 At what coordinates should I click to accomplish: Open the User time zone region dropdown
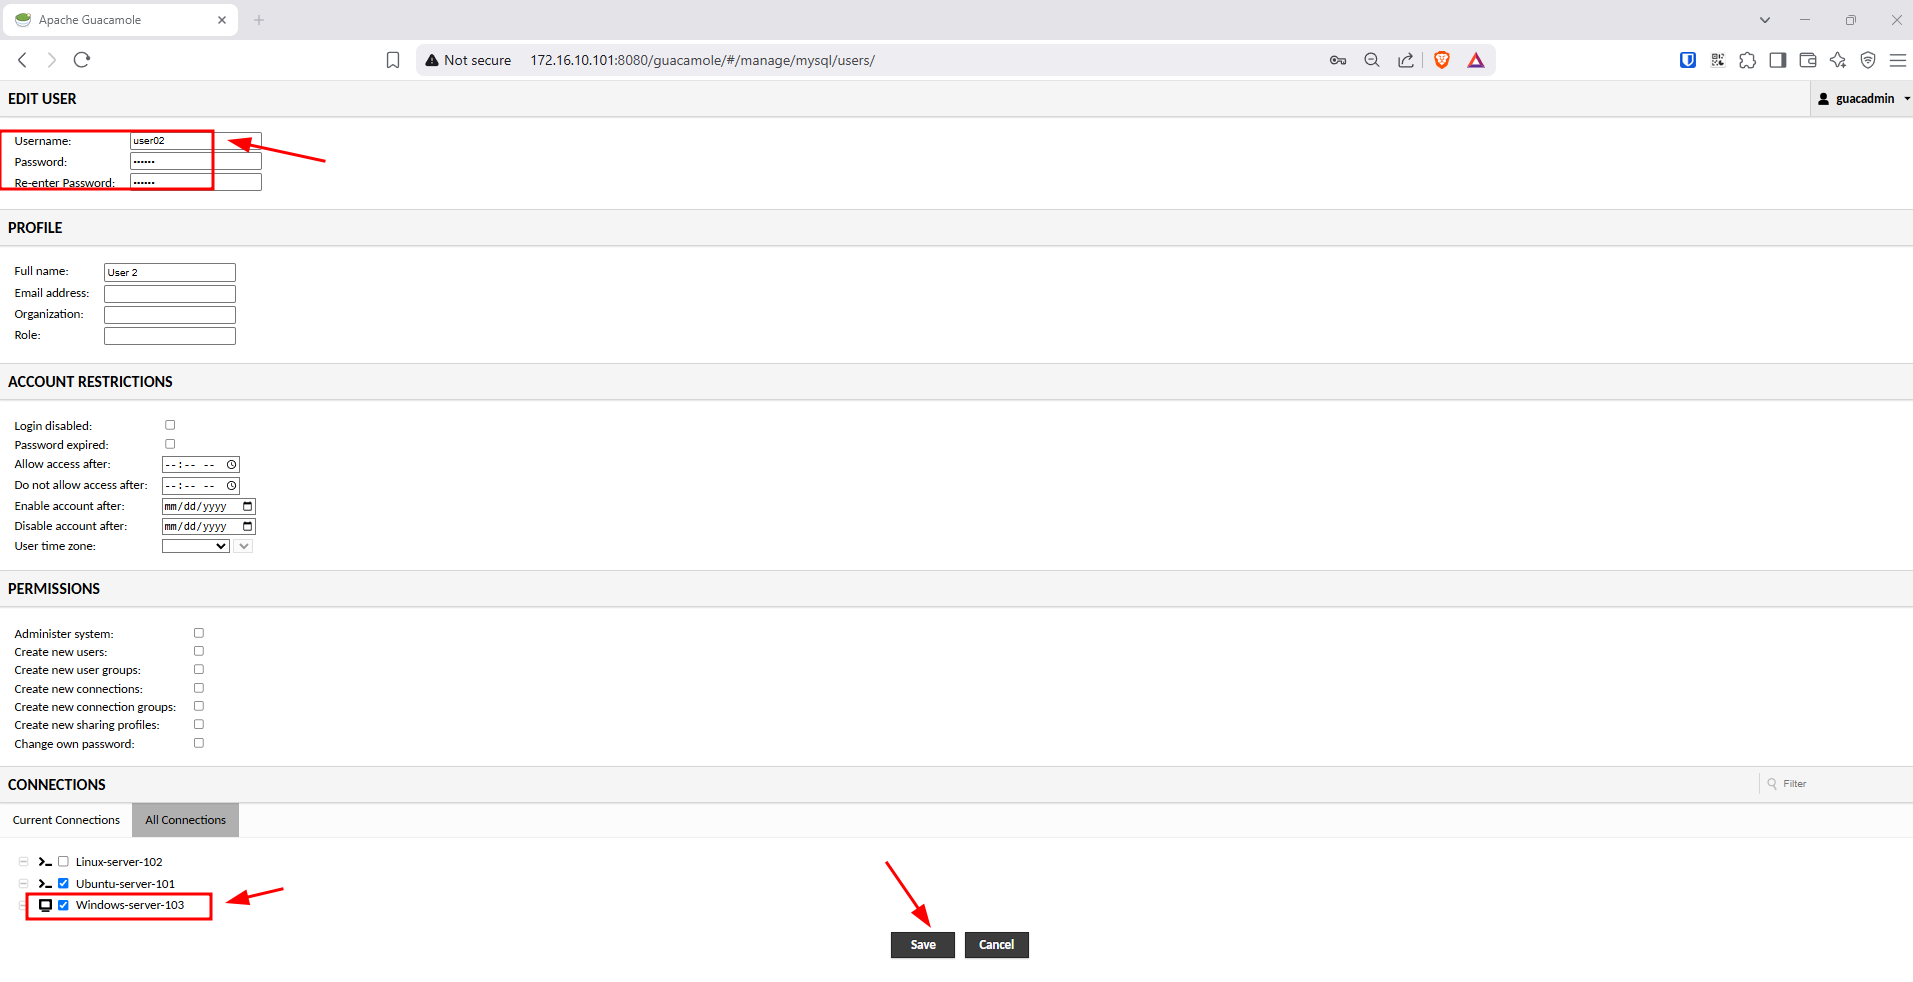196,546
